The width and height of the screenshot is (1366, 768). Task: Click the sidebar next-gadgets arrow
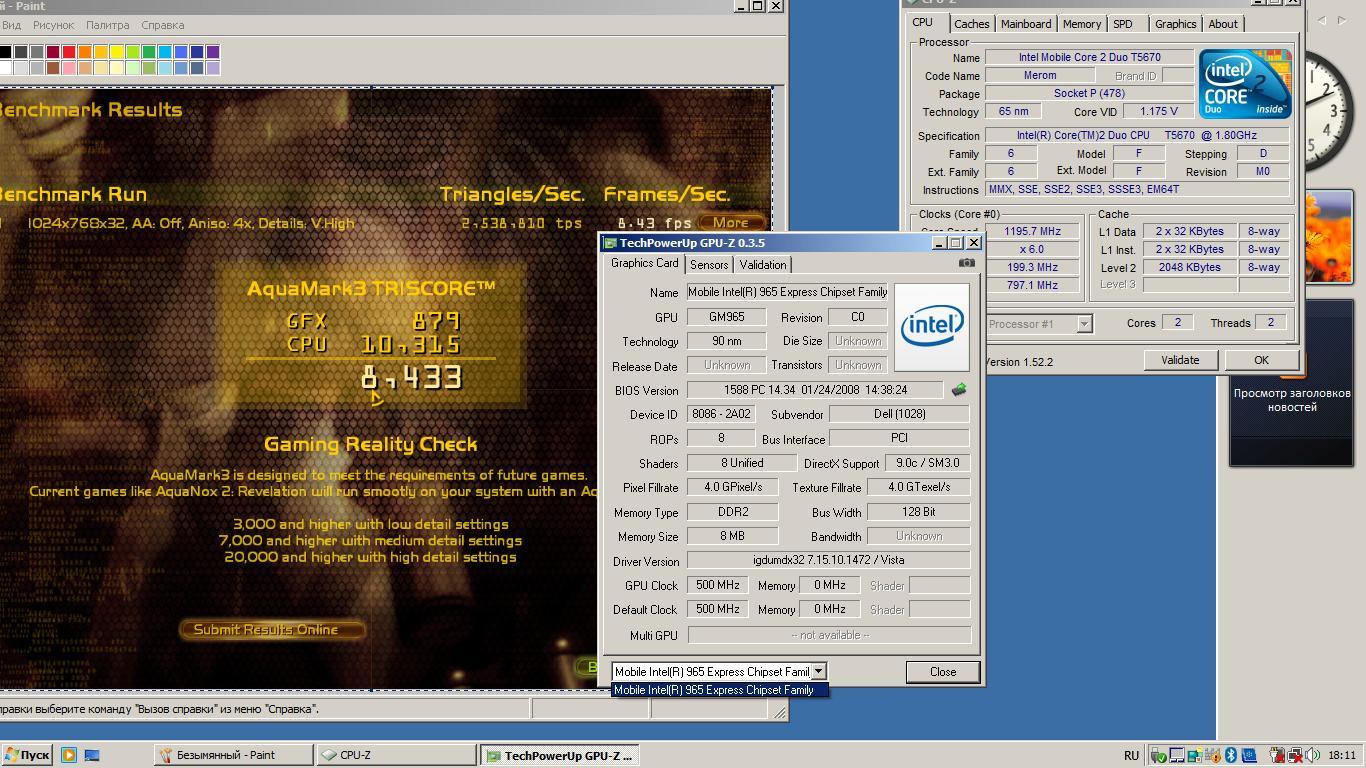(1344, 20)
